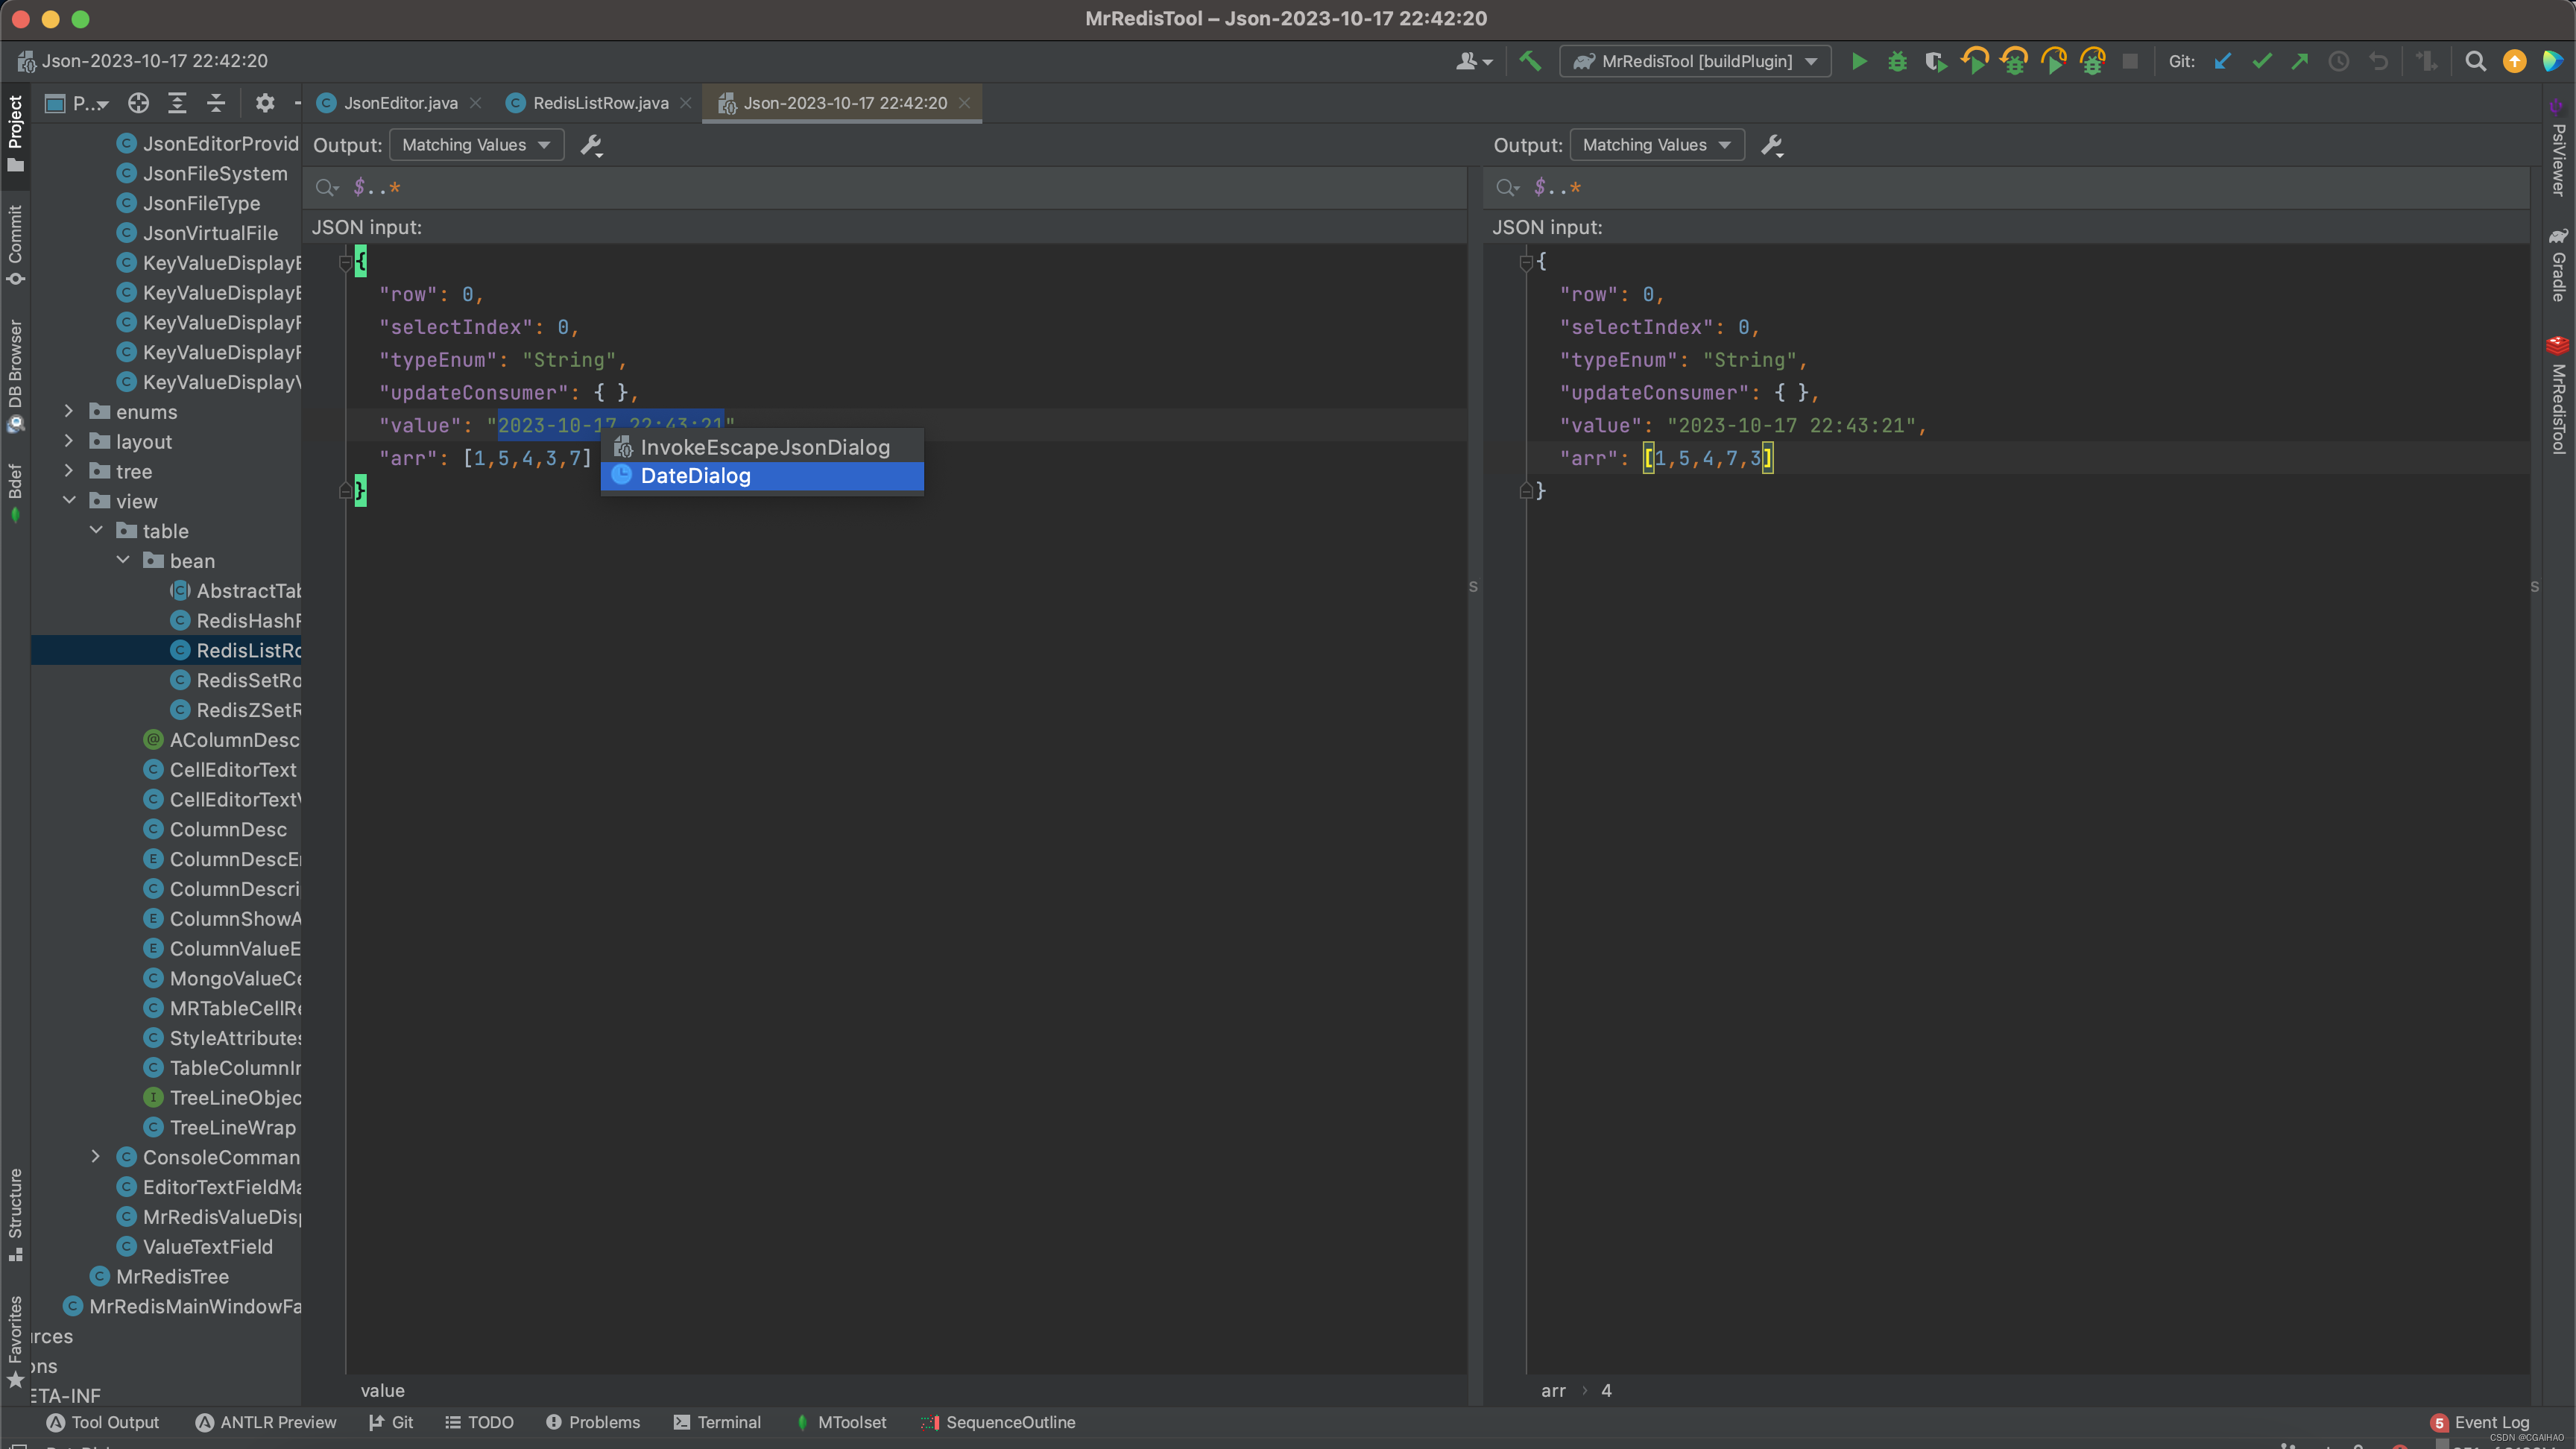Click left pane wrench settings icon
Viewport: 2576px width, 1449px height.
coord(591,145)
